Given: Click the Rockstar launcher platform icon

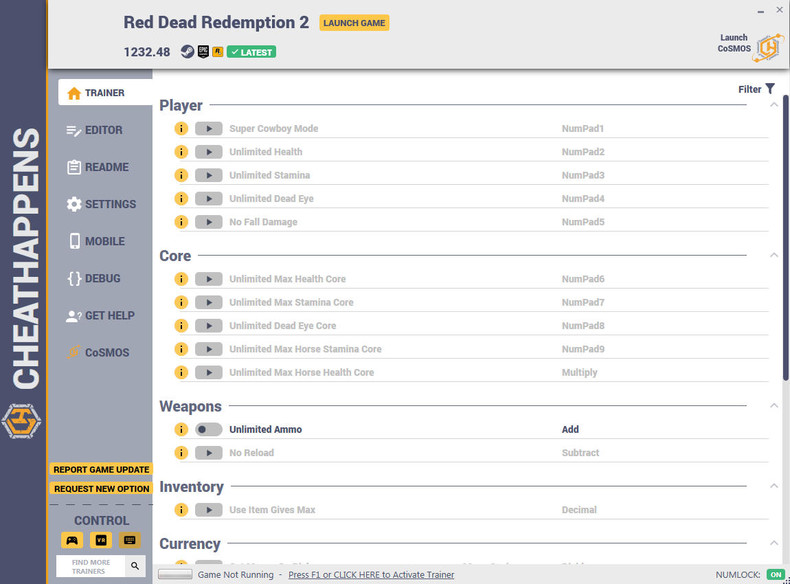Looking at the screenshot, I should click(x=218, y=52).
